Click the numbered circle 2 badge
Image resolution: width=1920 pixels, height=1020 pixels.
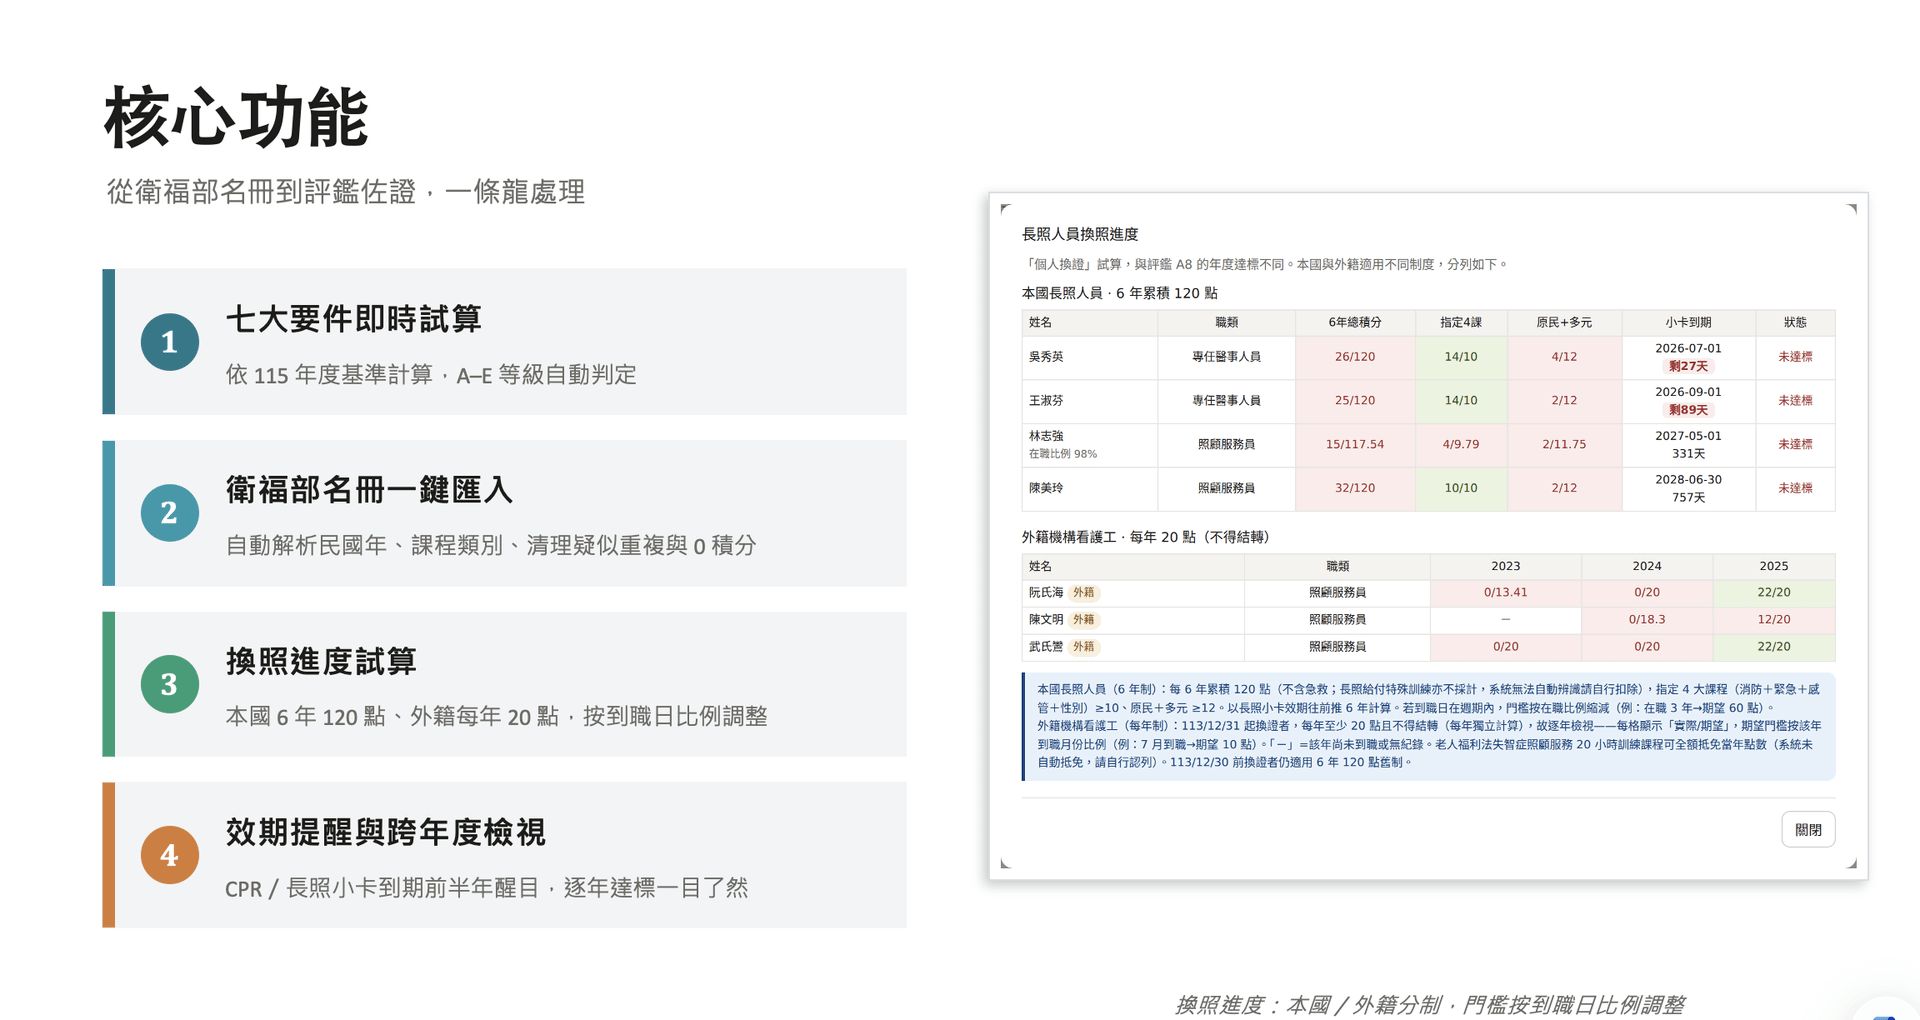(169, 513)
